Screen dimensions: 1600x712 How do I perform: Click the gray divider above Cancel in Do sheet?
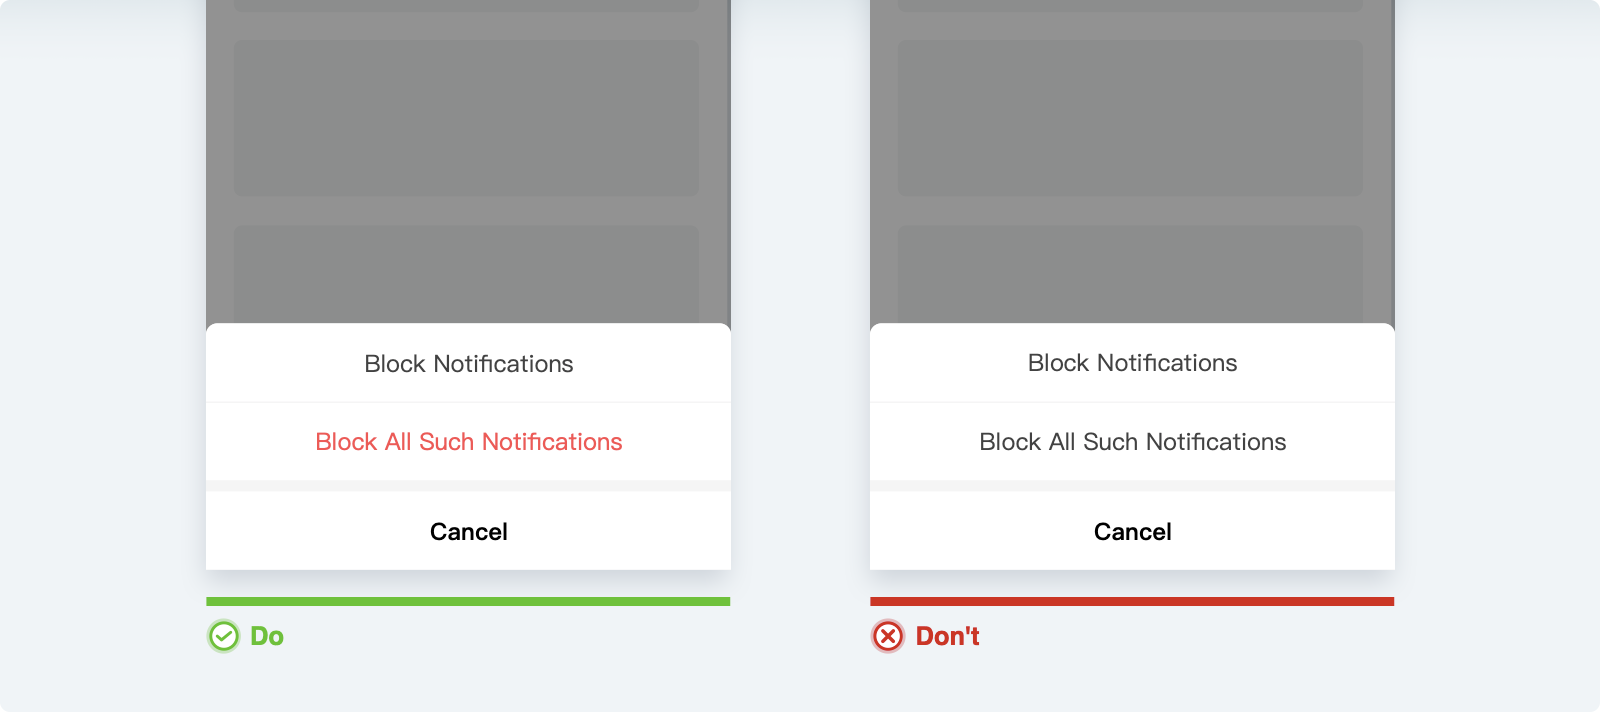point(468,486)
